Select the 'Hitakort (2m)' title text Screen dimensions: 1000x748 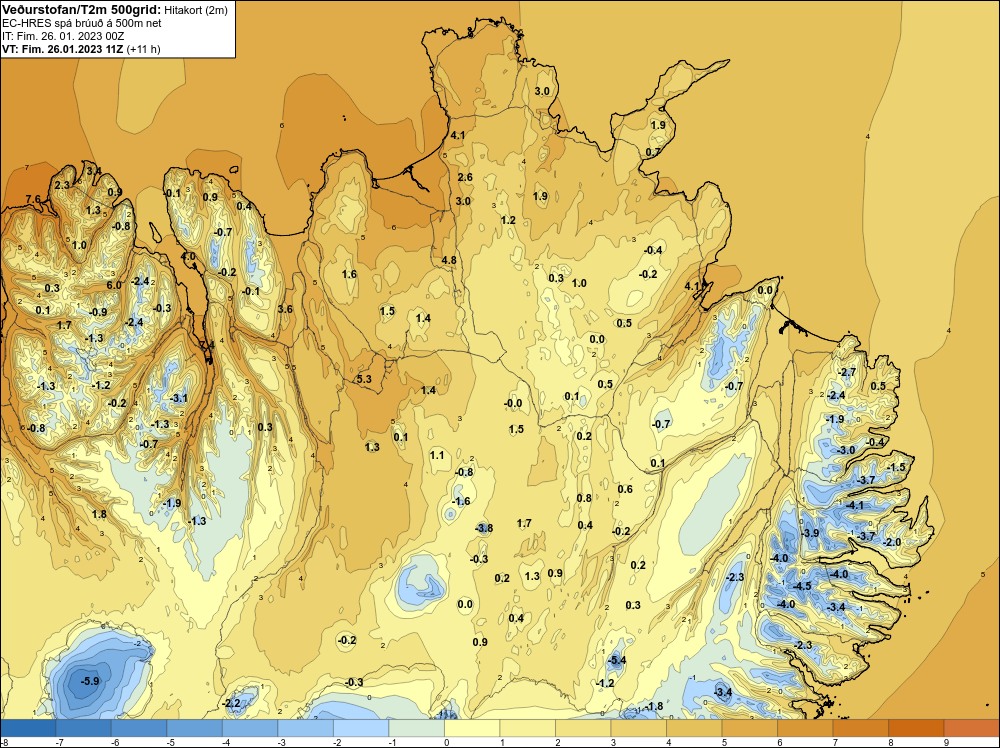click(196, 10)
